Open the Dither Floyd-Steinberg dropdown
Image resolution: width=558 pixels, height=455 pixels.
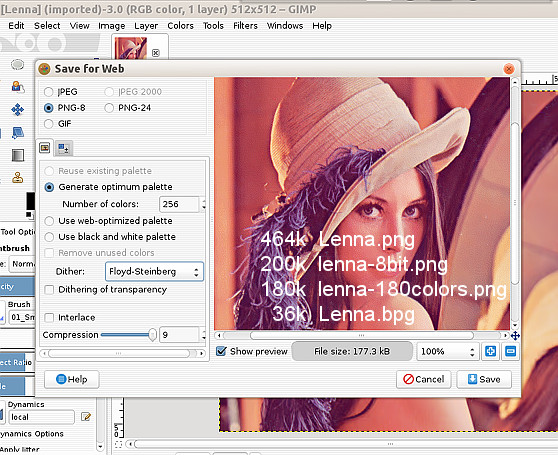point(154,272)
